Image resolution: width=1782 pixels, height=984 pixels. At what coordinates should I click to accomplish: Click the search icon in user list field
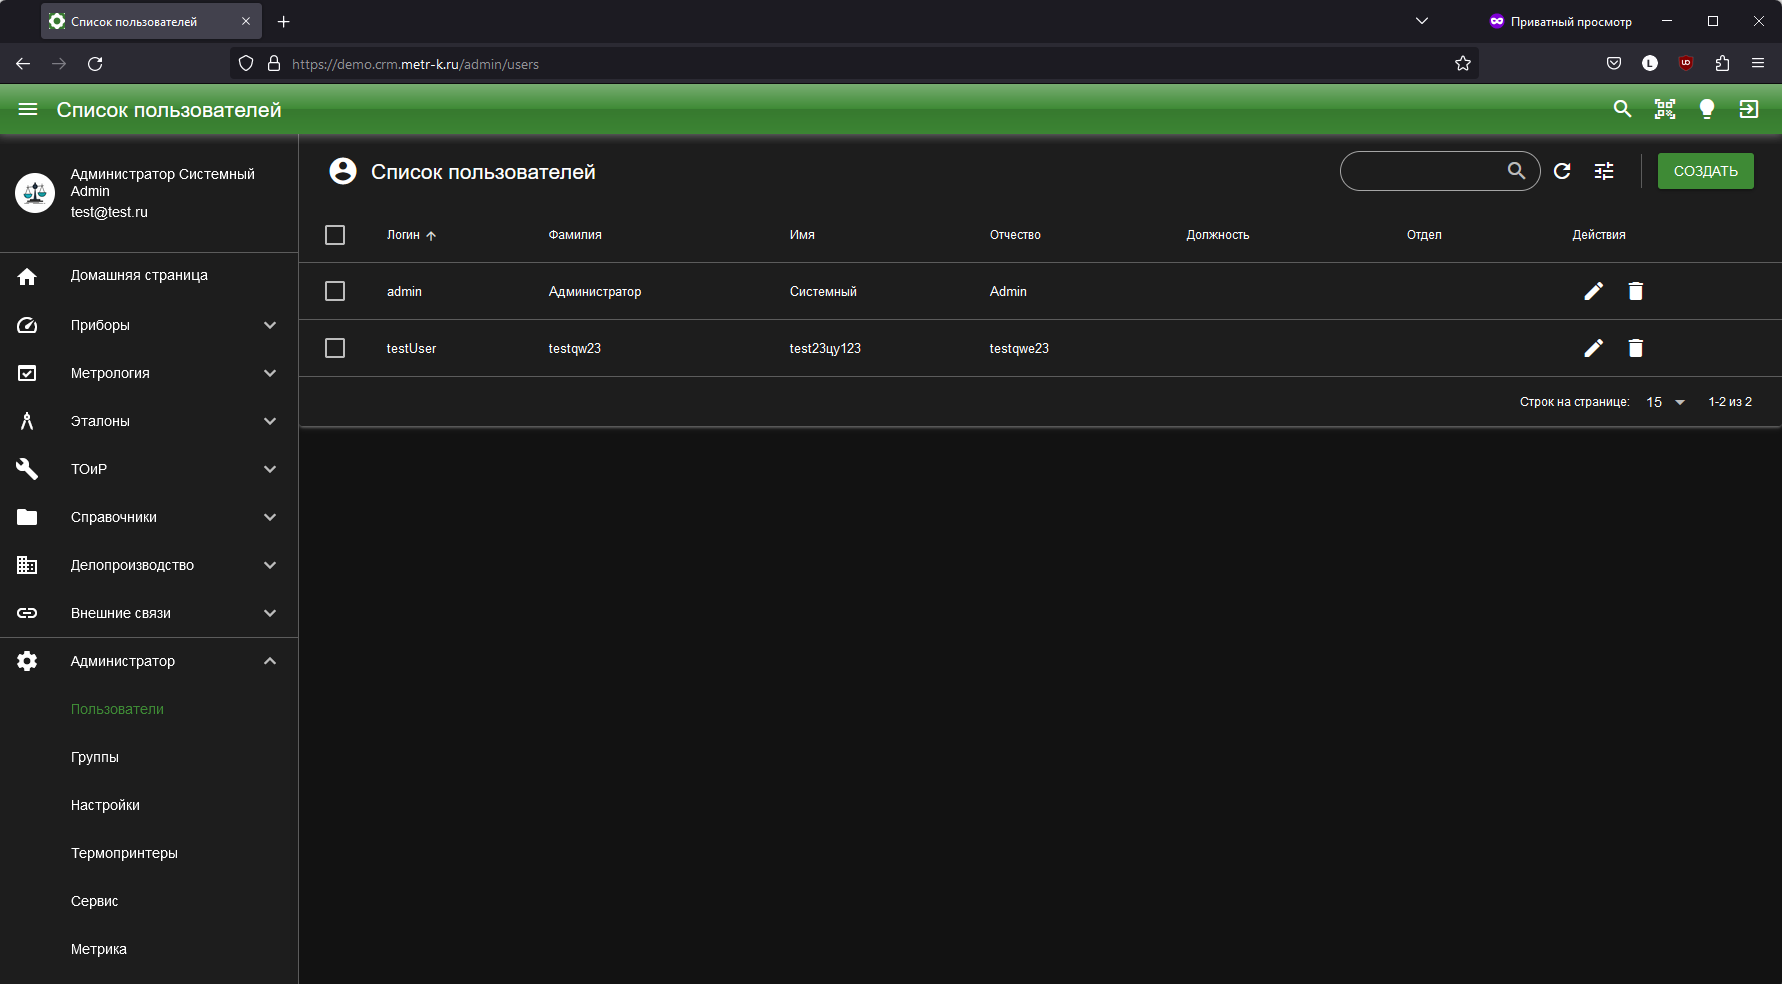pos(1517,171)
